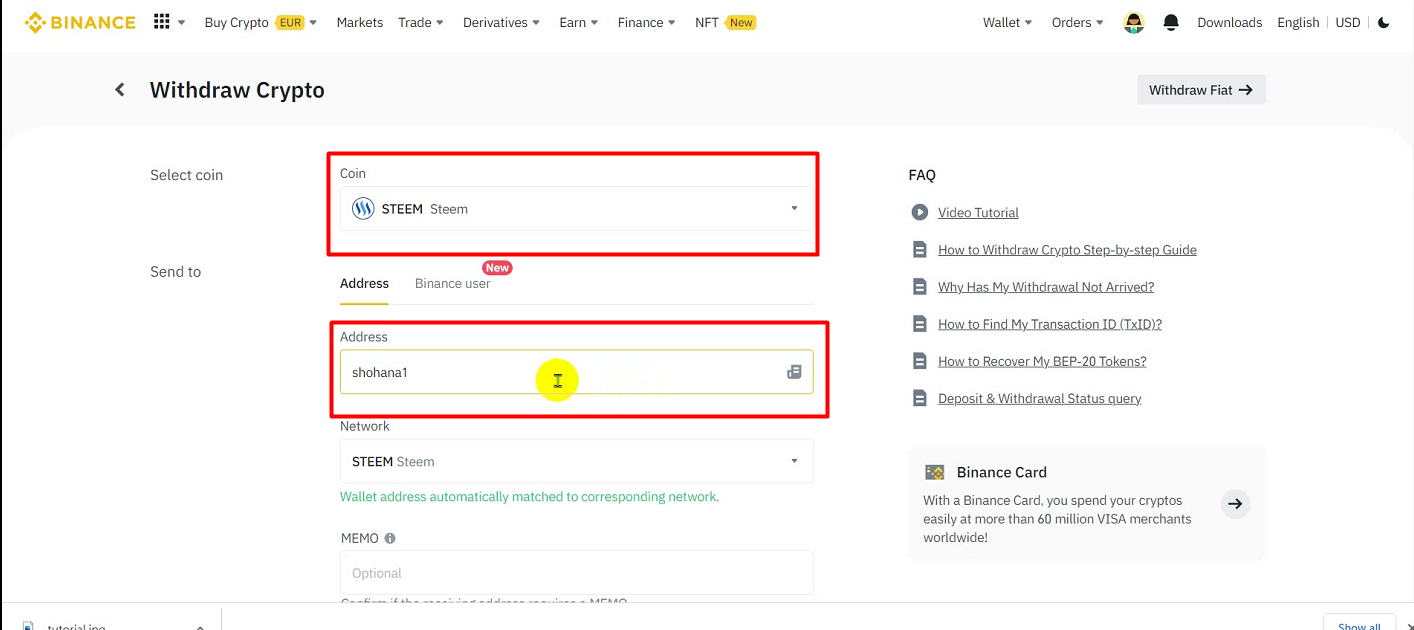The height and width of the screenshot is (630, 1414).
Task: Open the Downloads menu item
Action: click(1229, 22)
